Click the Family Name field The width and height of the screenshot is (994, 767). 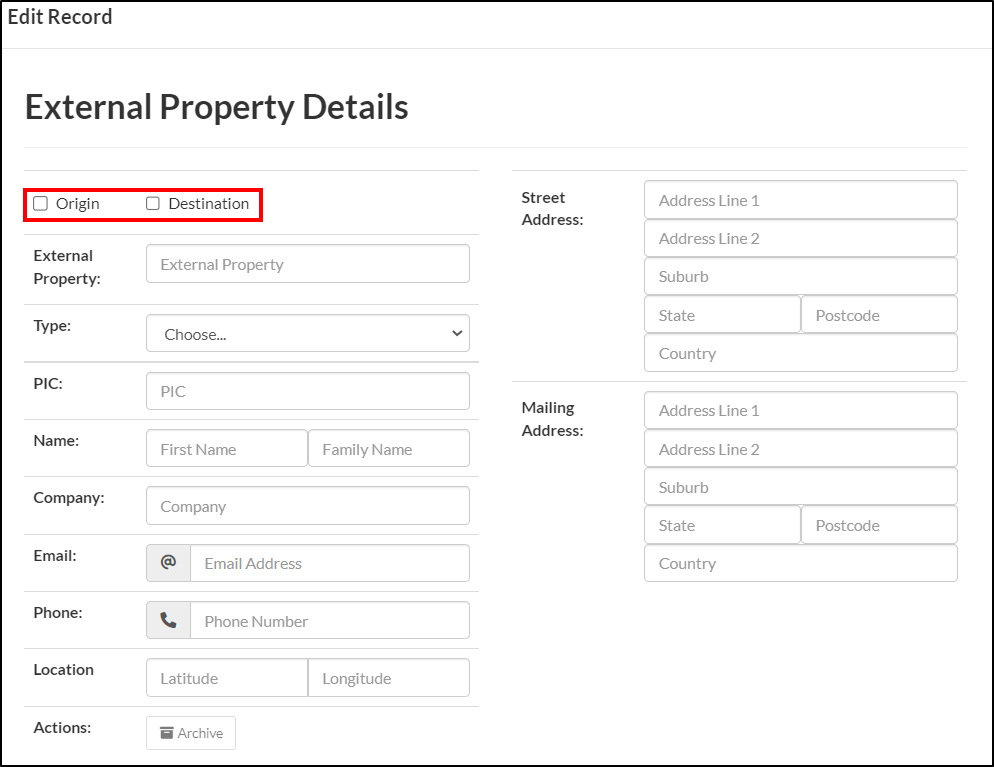tap(388, 448)
